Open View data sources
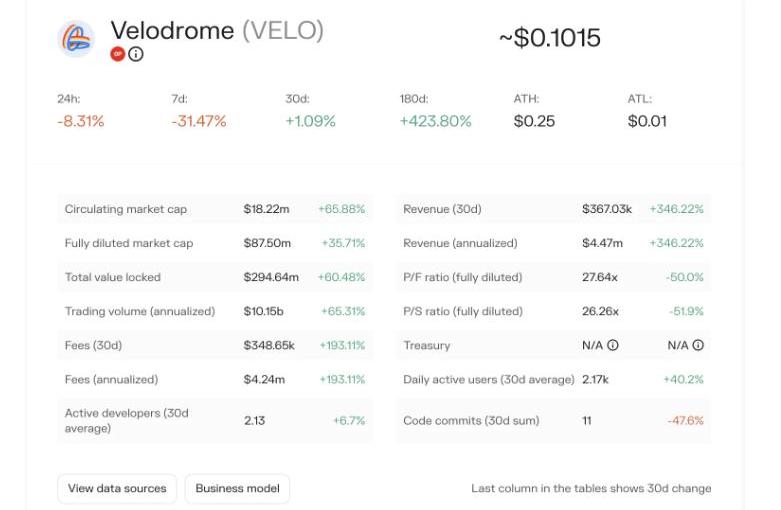The image size is (781, 510). pos(117,489)
